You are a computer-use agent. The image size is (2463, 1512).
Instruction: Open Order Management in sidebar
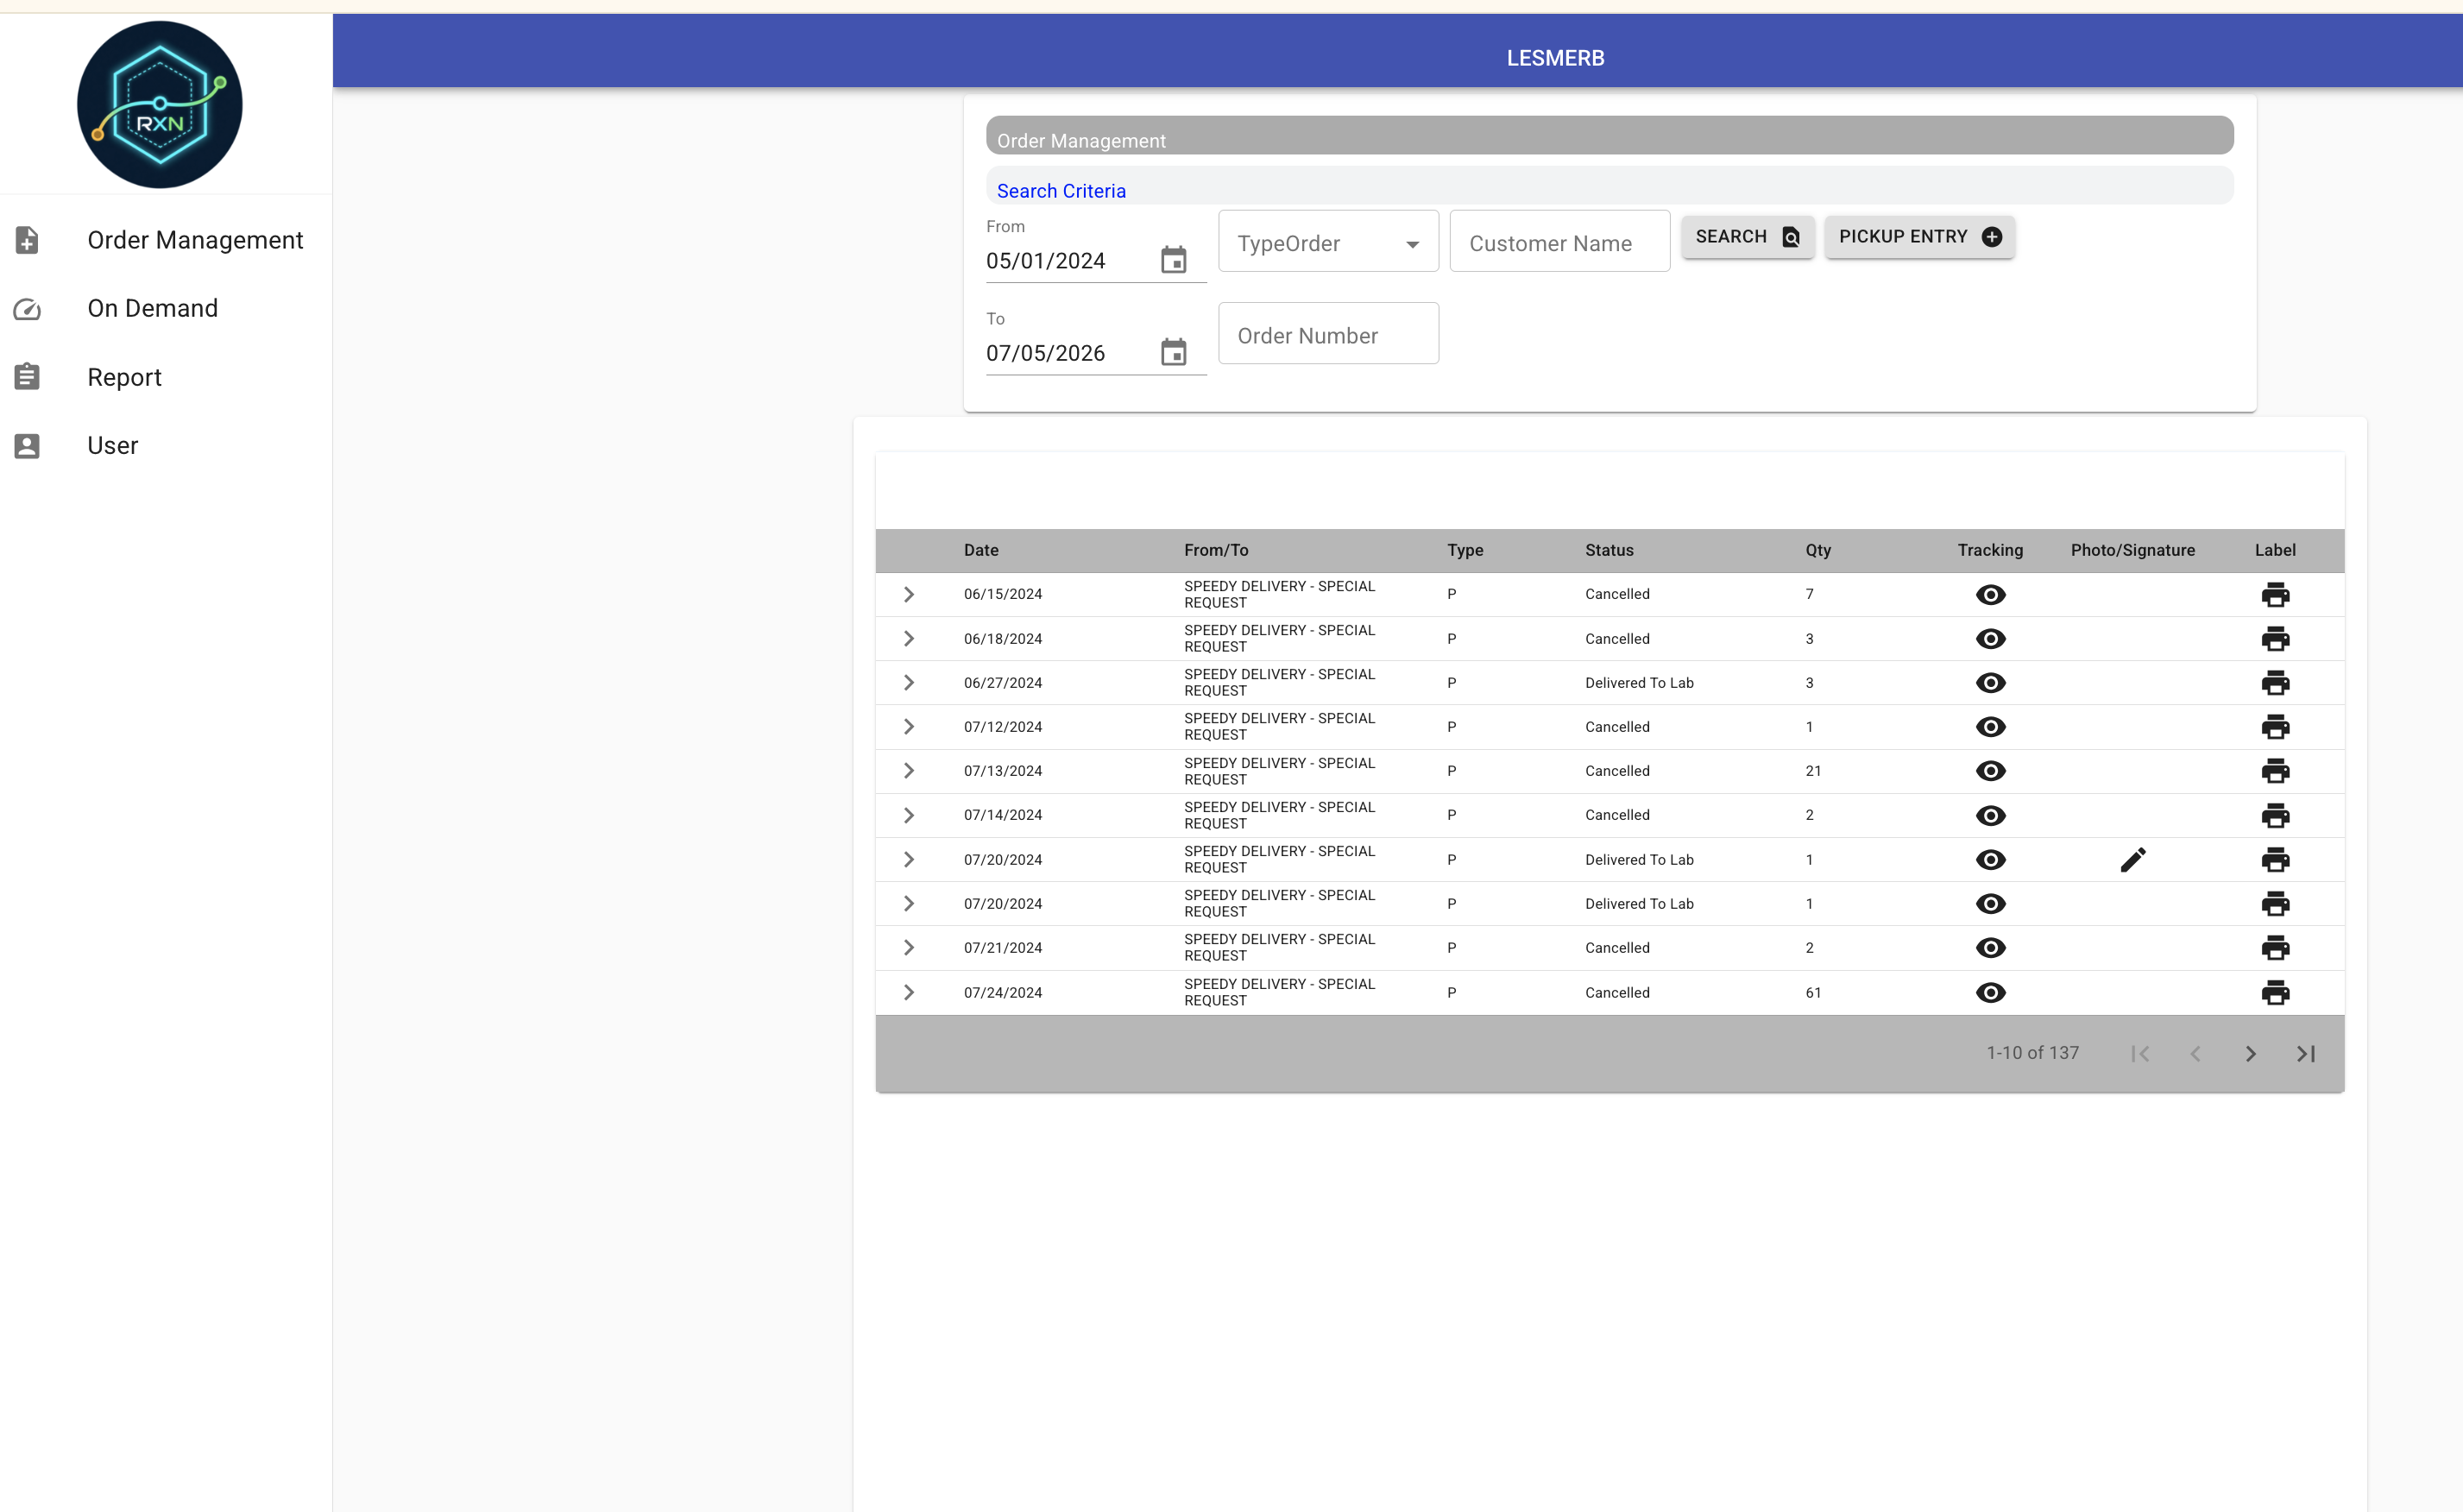point(166,240)
